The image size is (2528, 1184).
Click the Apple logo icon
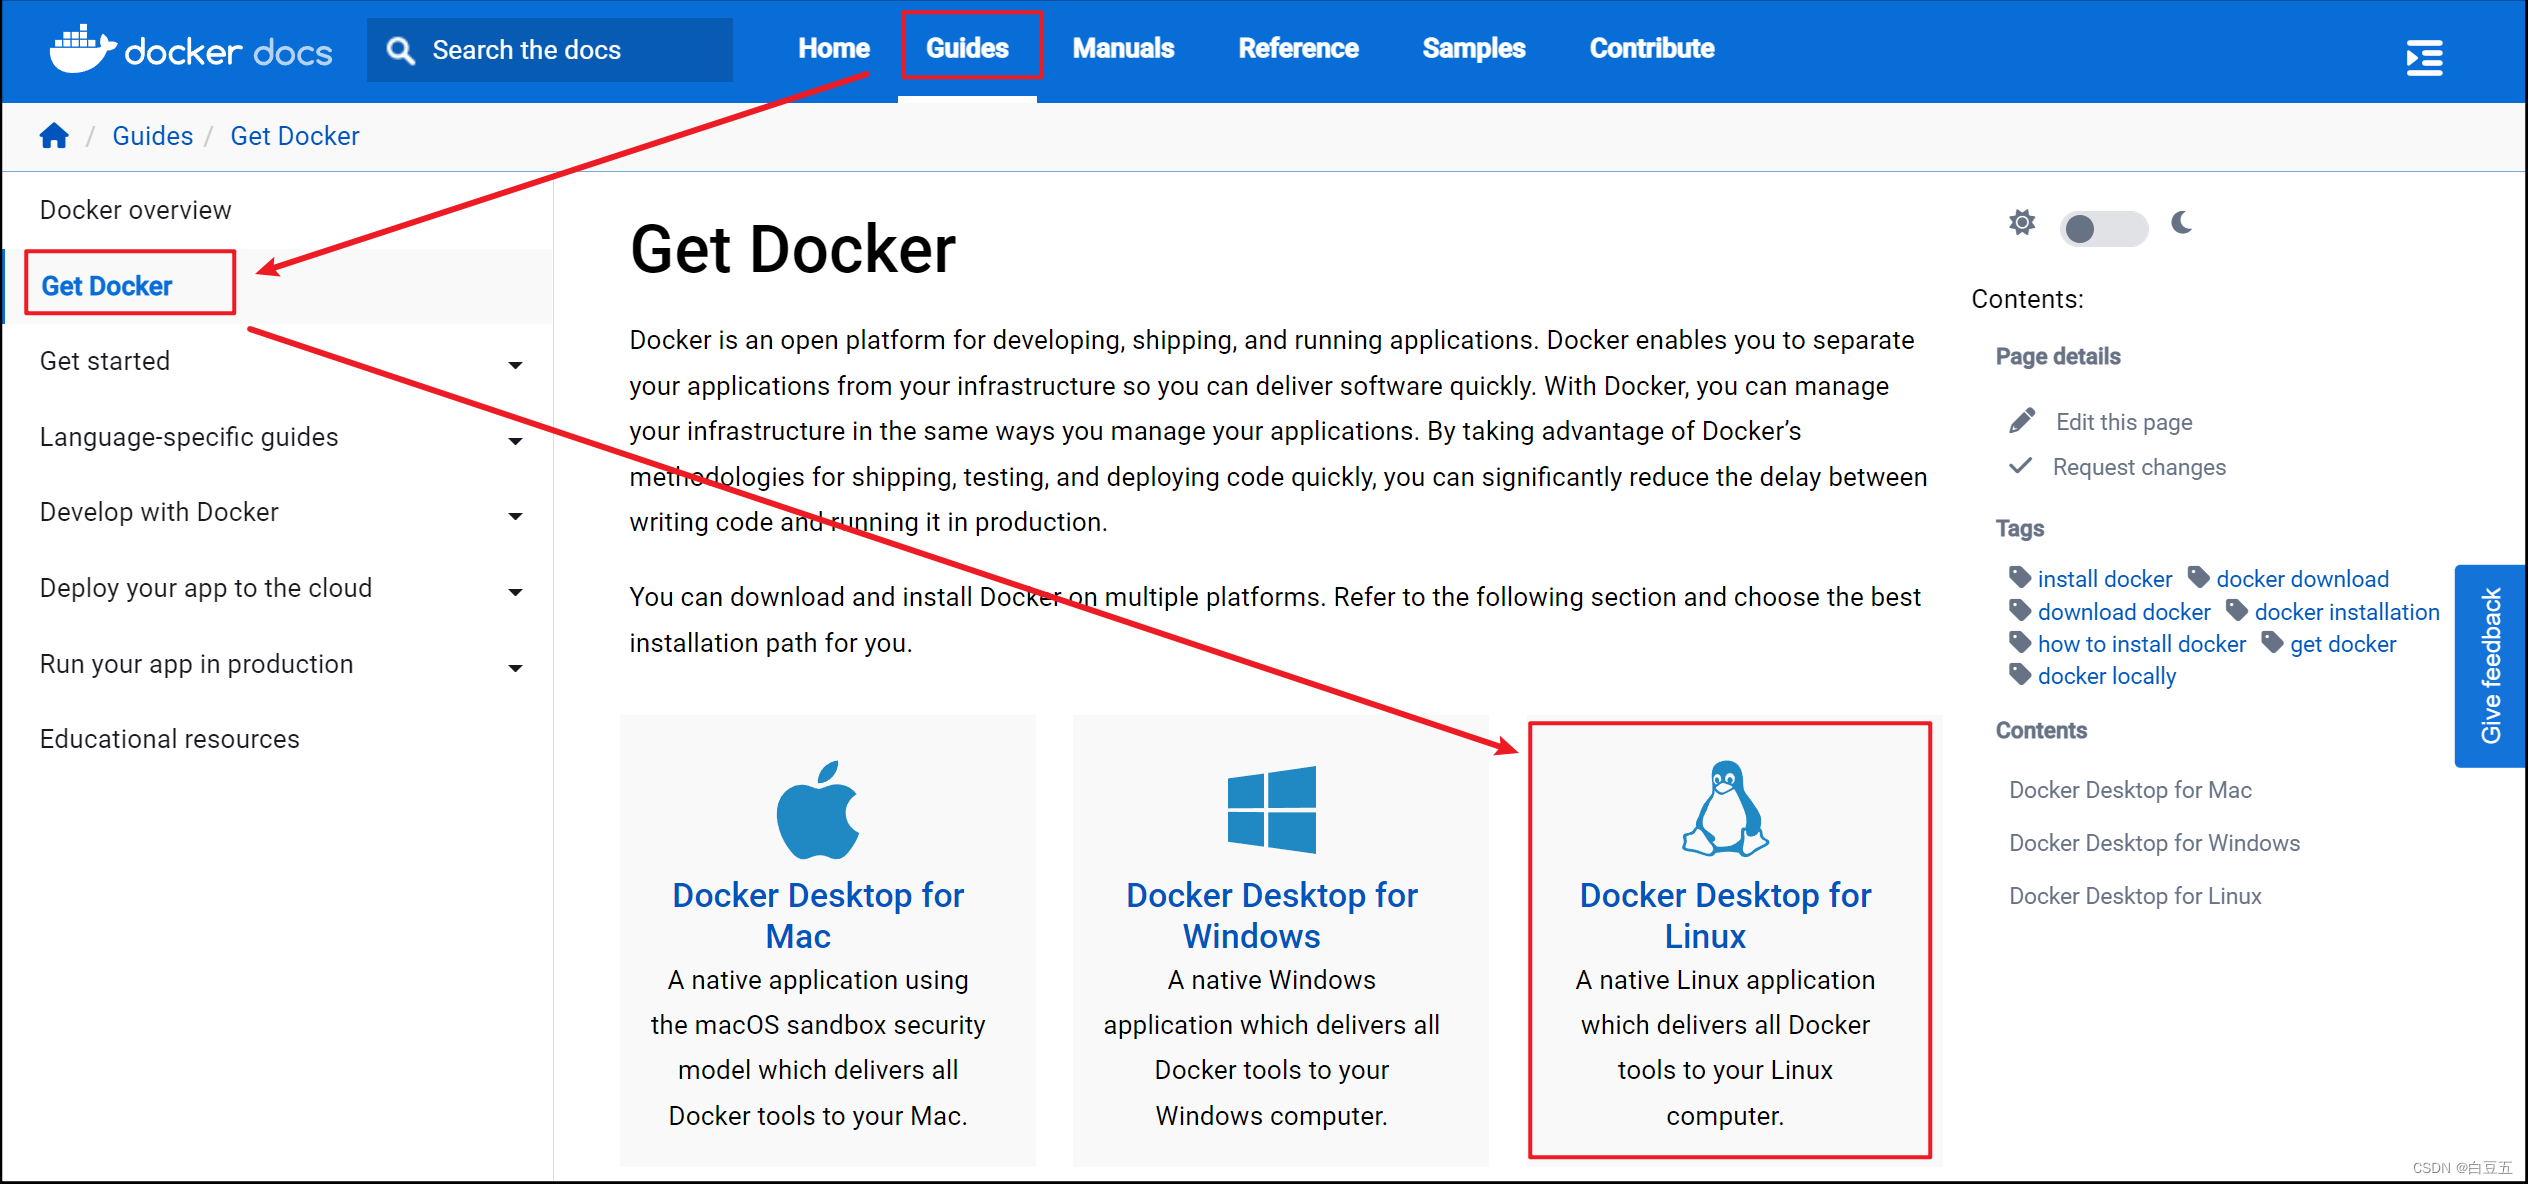click(818, 811)
